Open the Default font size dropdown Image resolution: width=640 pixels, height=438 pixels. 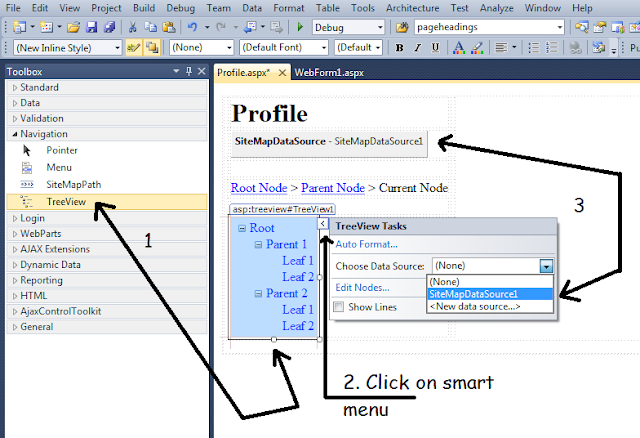tap(378, 48)
